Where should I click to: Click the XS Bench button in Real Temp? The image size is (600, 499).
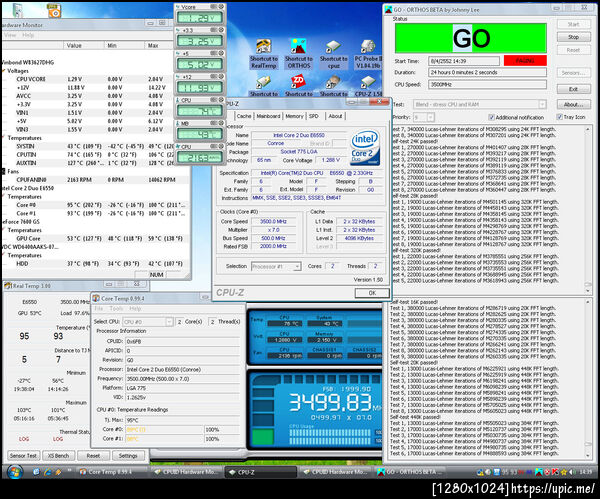pos(58,456)
